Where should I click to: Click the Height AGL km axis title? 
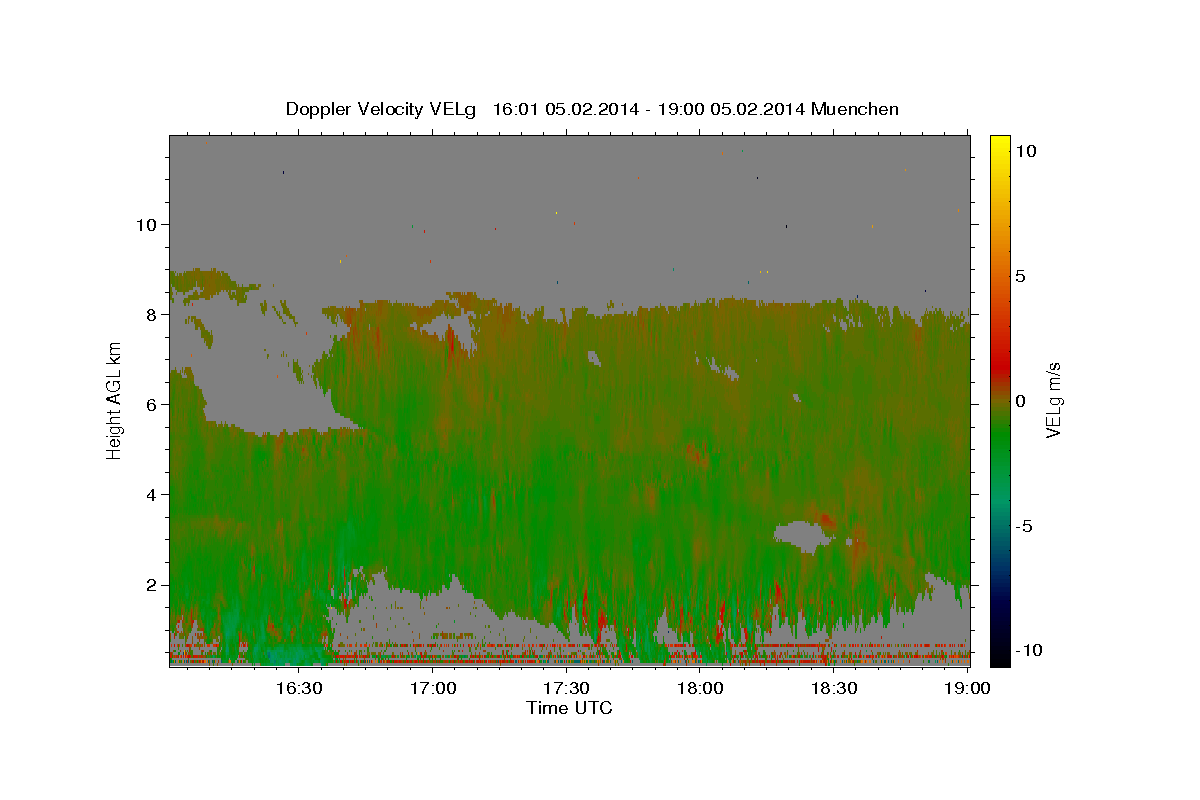(114, 400)
